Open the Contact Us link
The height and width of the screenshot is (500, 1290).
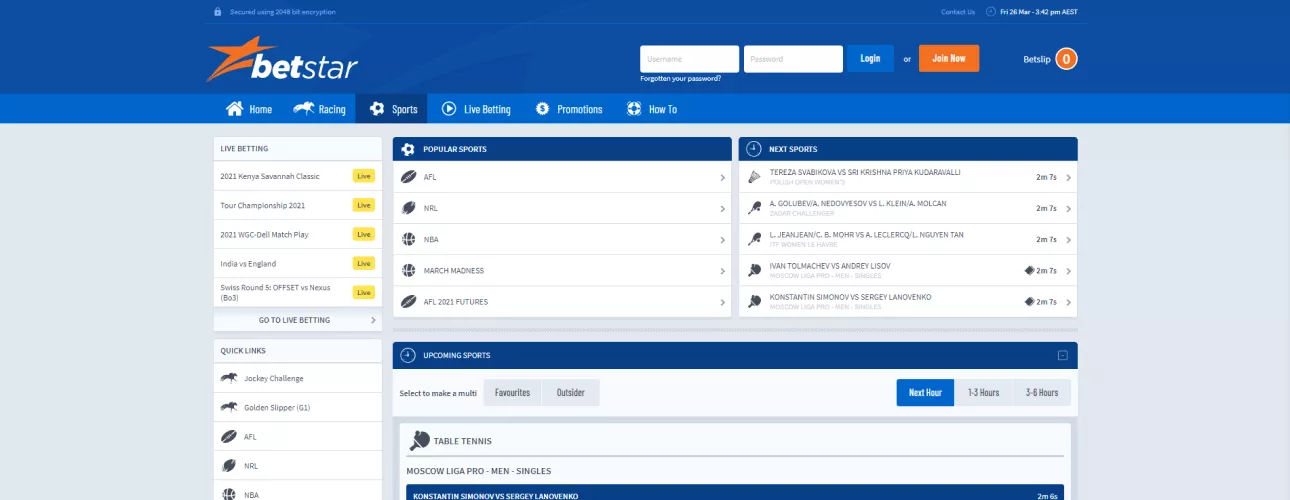pos(958,12)
